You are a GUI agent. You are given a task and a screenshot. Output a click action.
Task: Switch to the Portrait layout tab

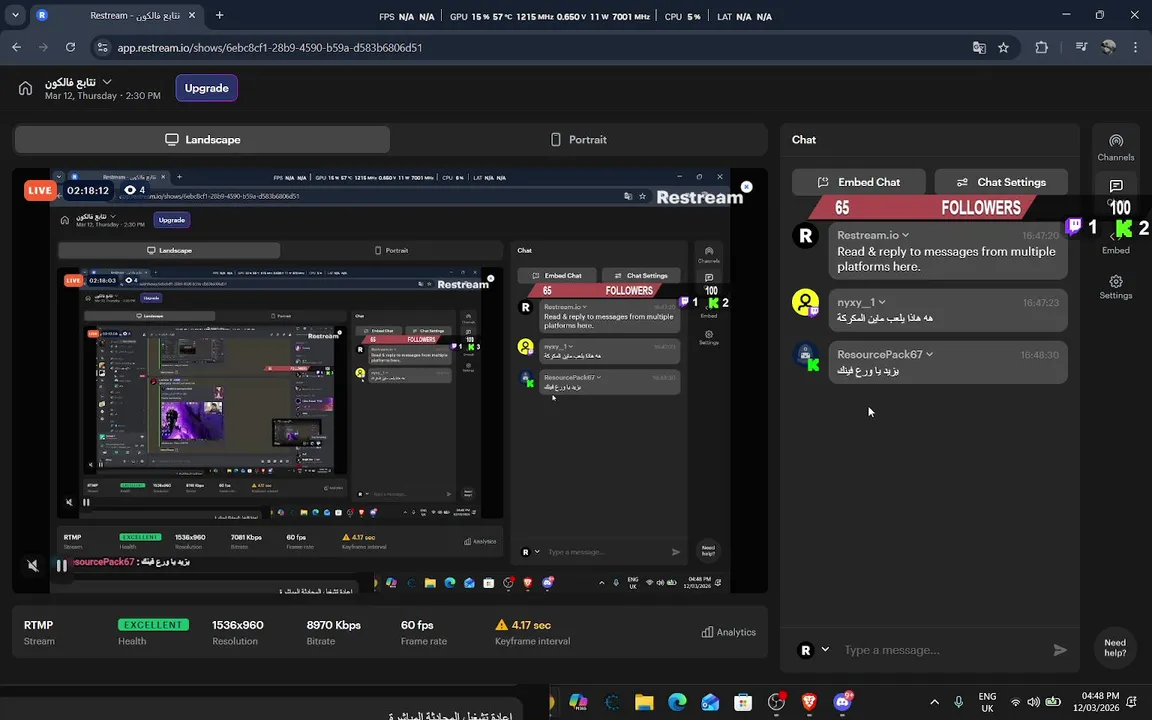[x=578, y=140]
